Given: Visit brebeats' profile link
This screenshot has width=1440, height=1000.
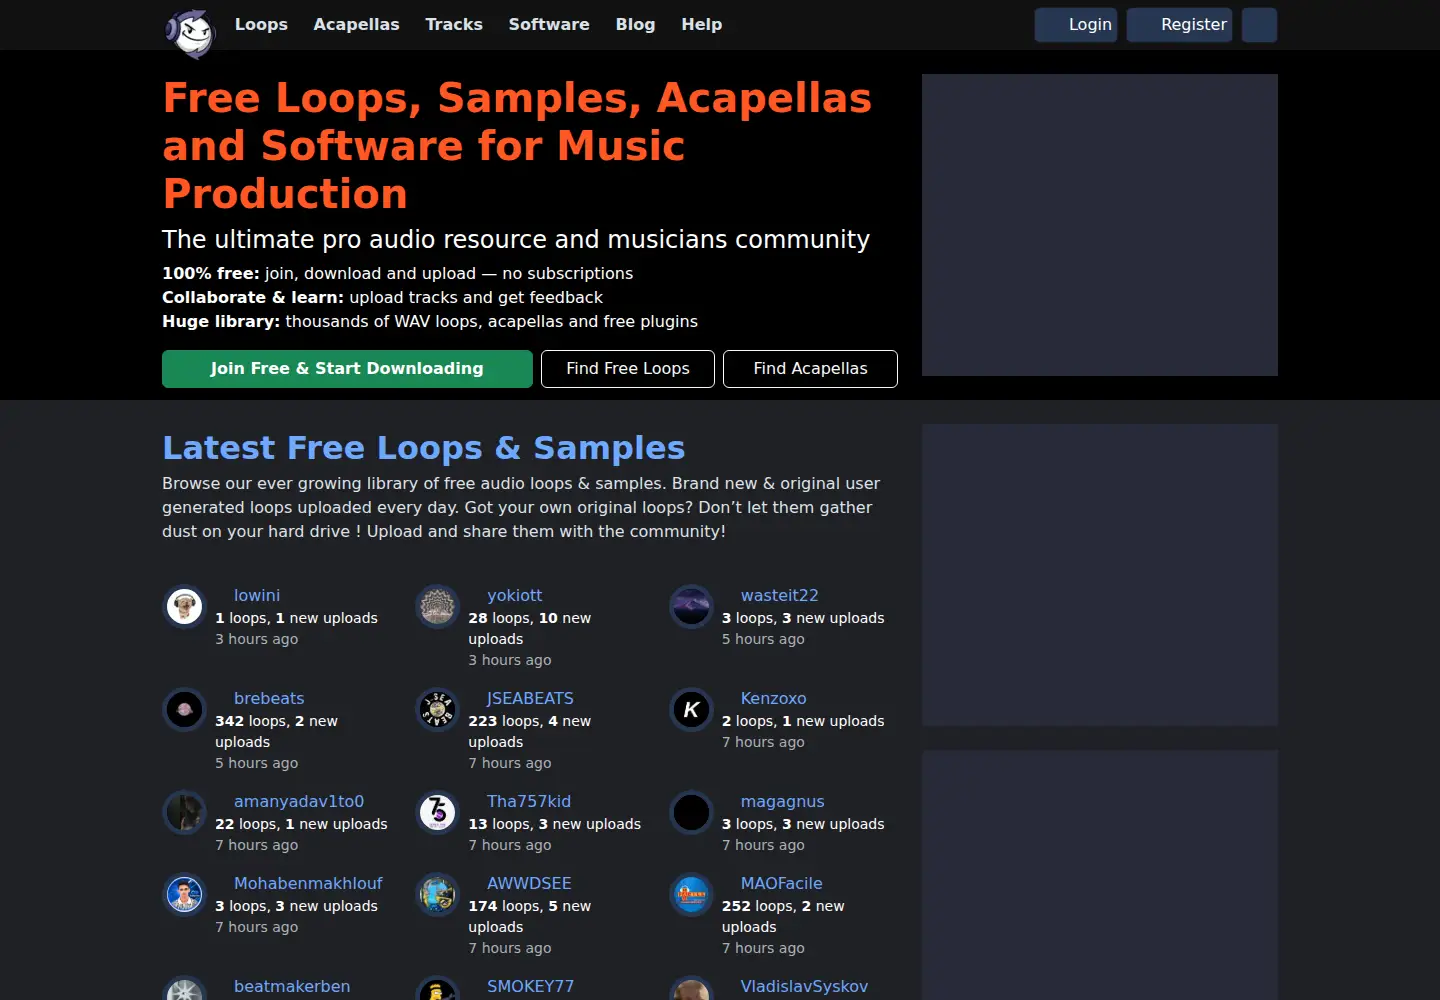Looking at the screenshot, I should click(269, 698).
